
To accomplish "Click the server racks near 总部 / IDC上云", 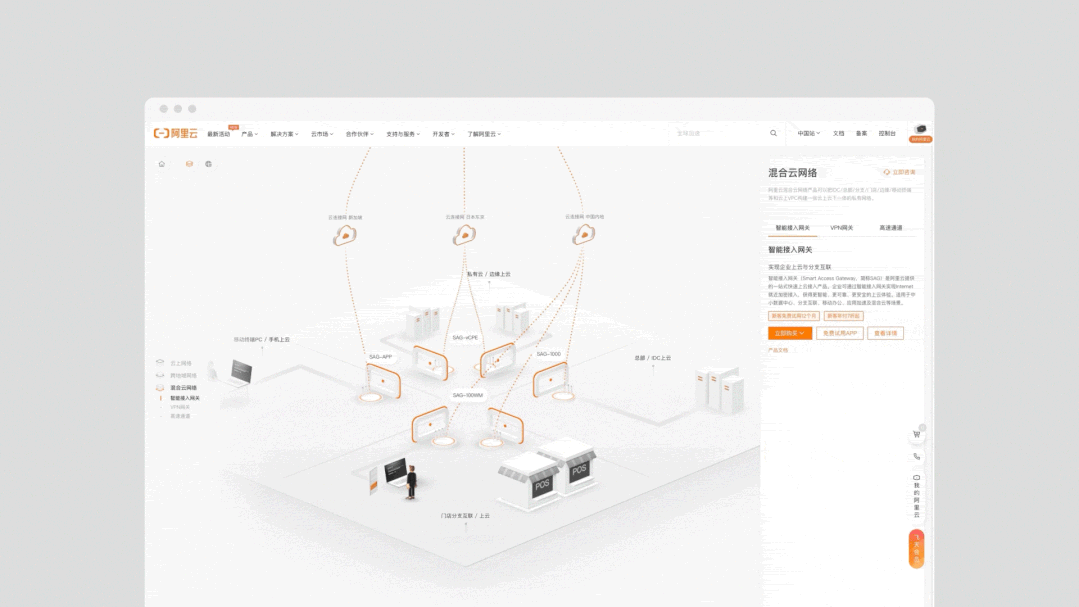I will pos(719,389).
